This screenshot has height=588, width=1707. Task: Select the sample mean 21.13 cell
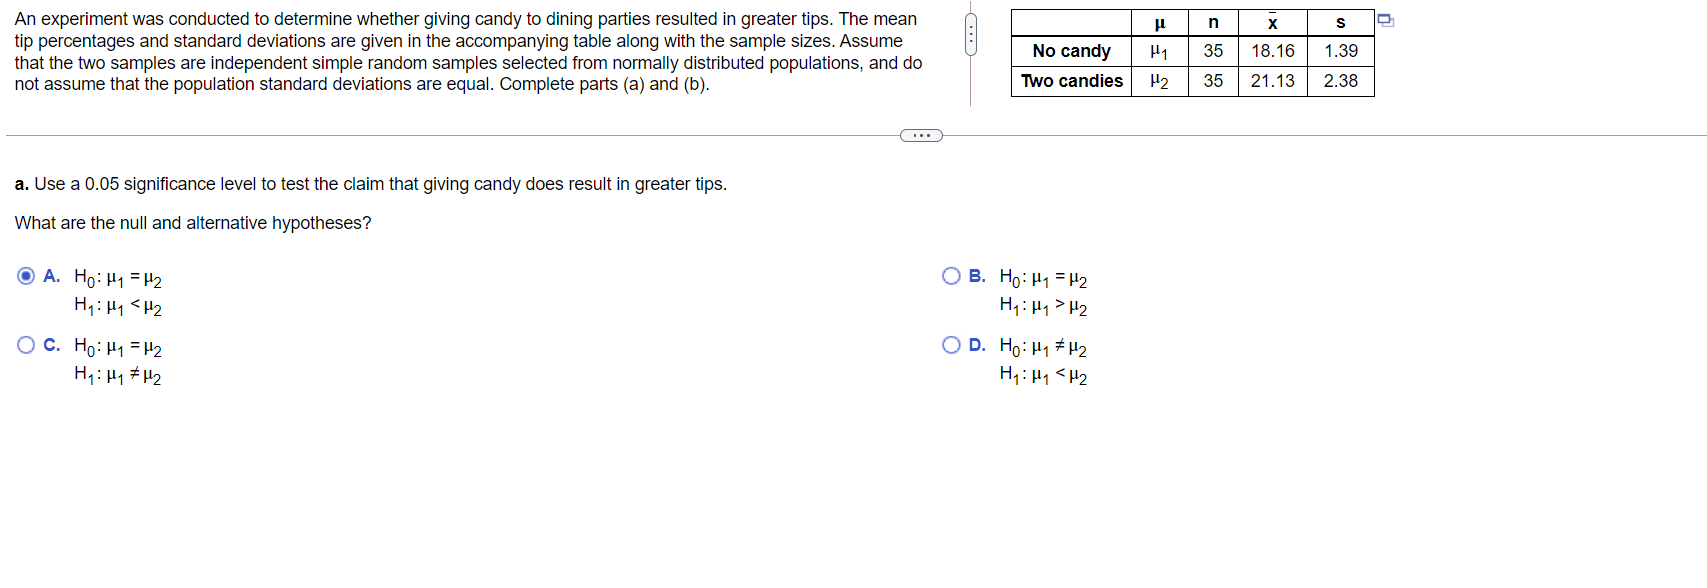1272,82
